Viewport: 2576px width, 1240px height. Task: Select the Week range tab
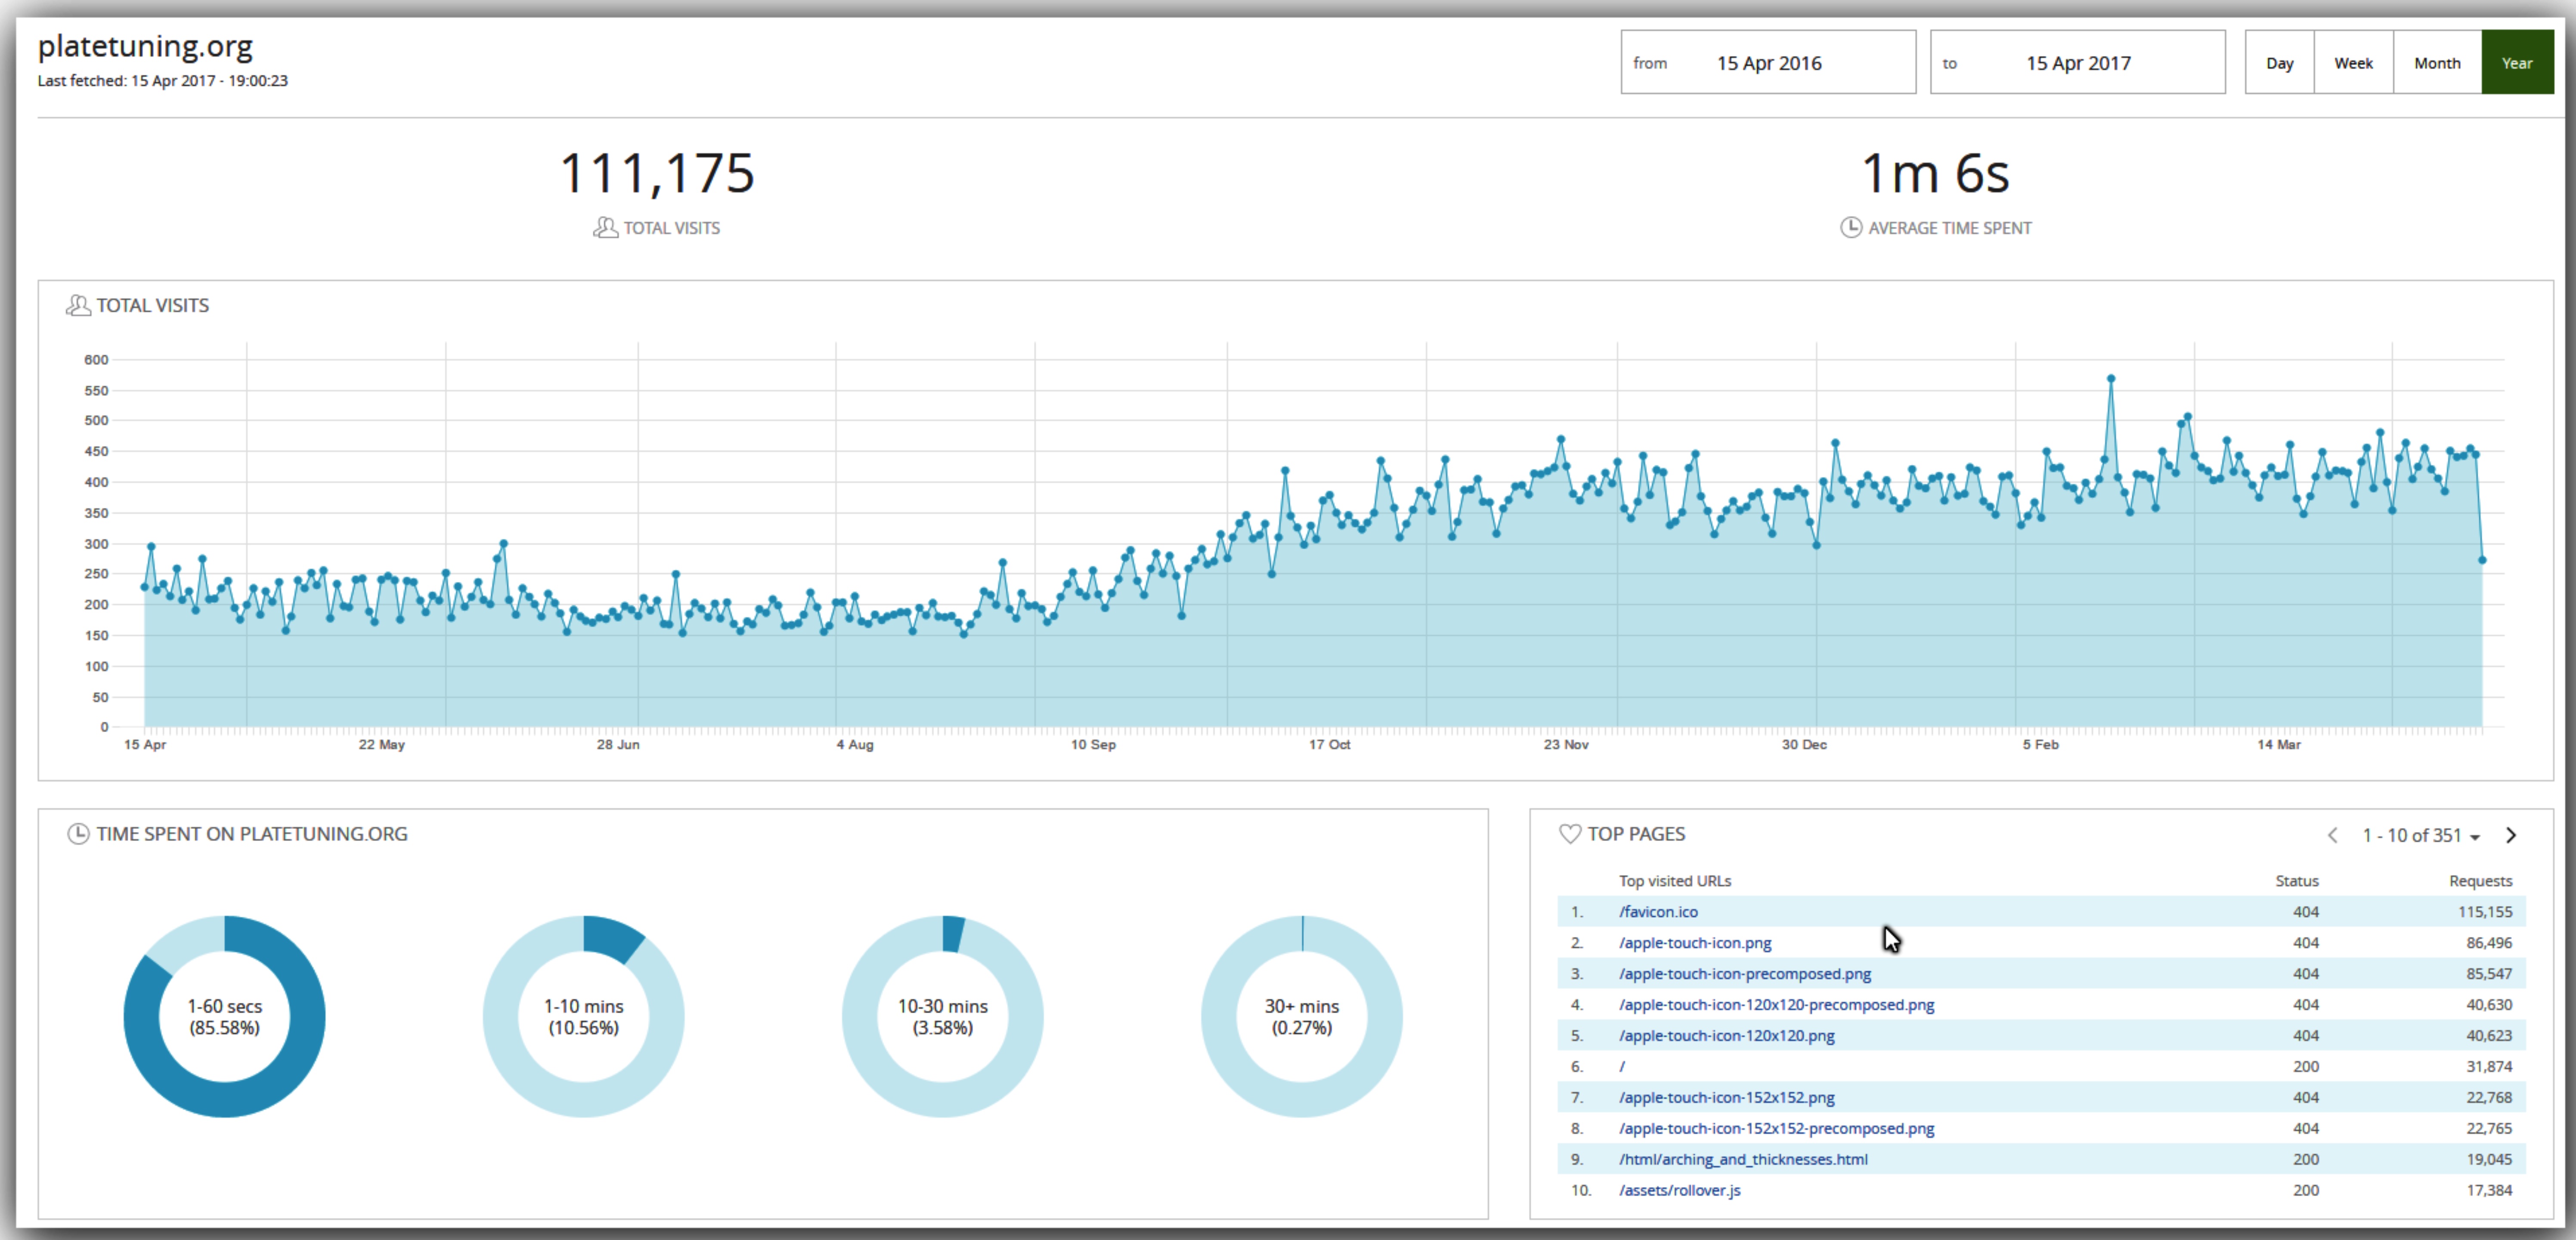pos(2353,62)
